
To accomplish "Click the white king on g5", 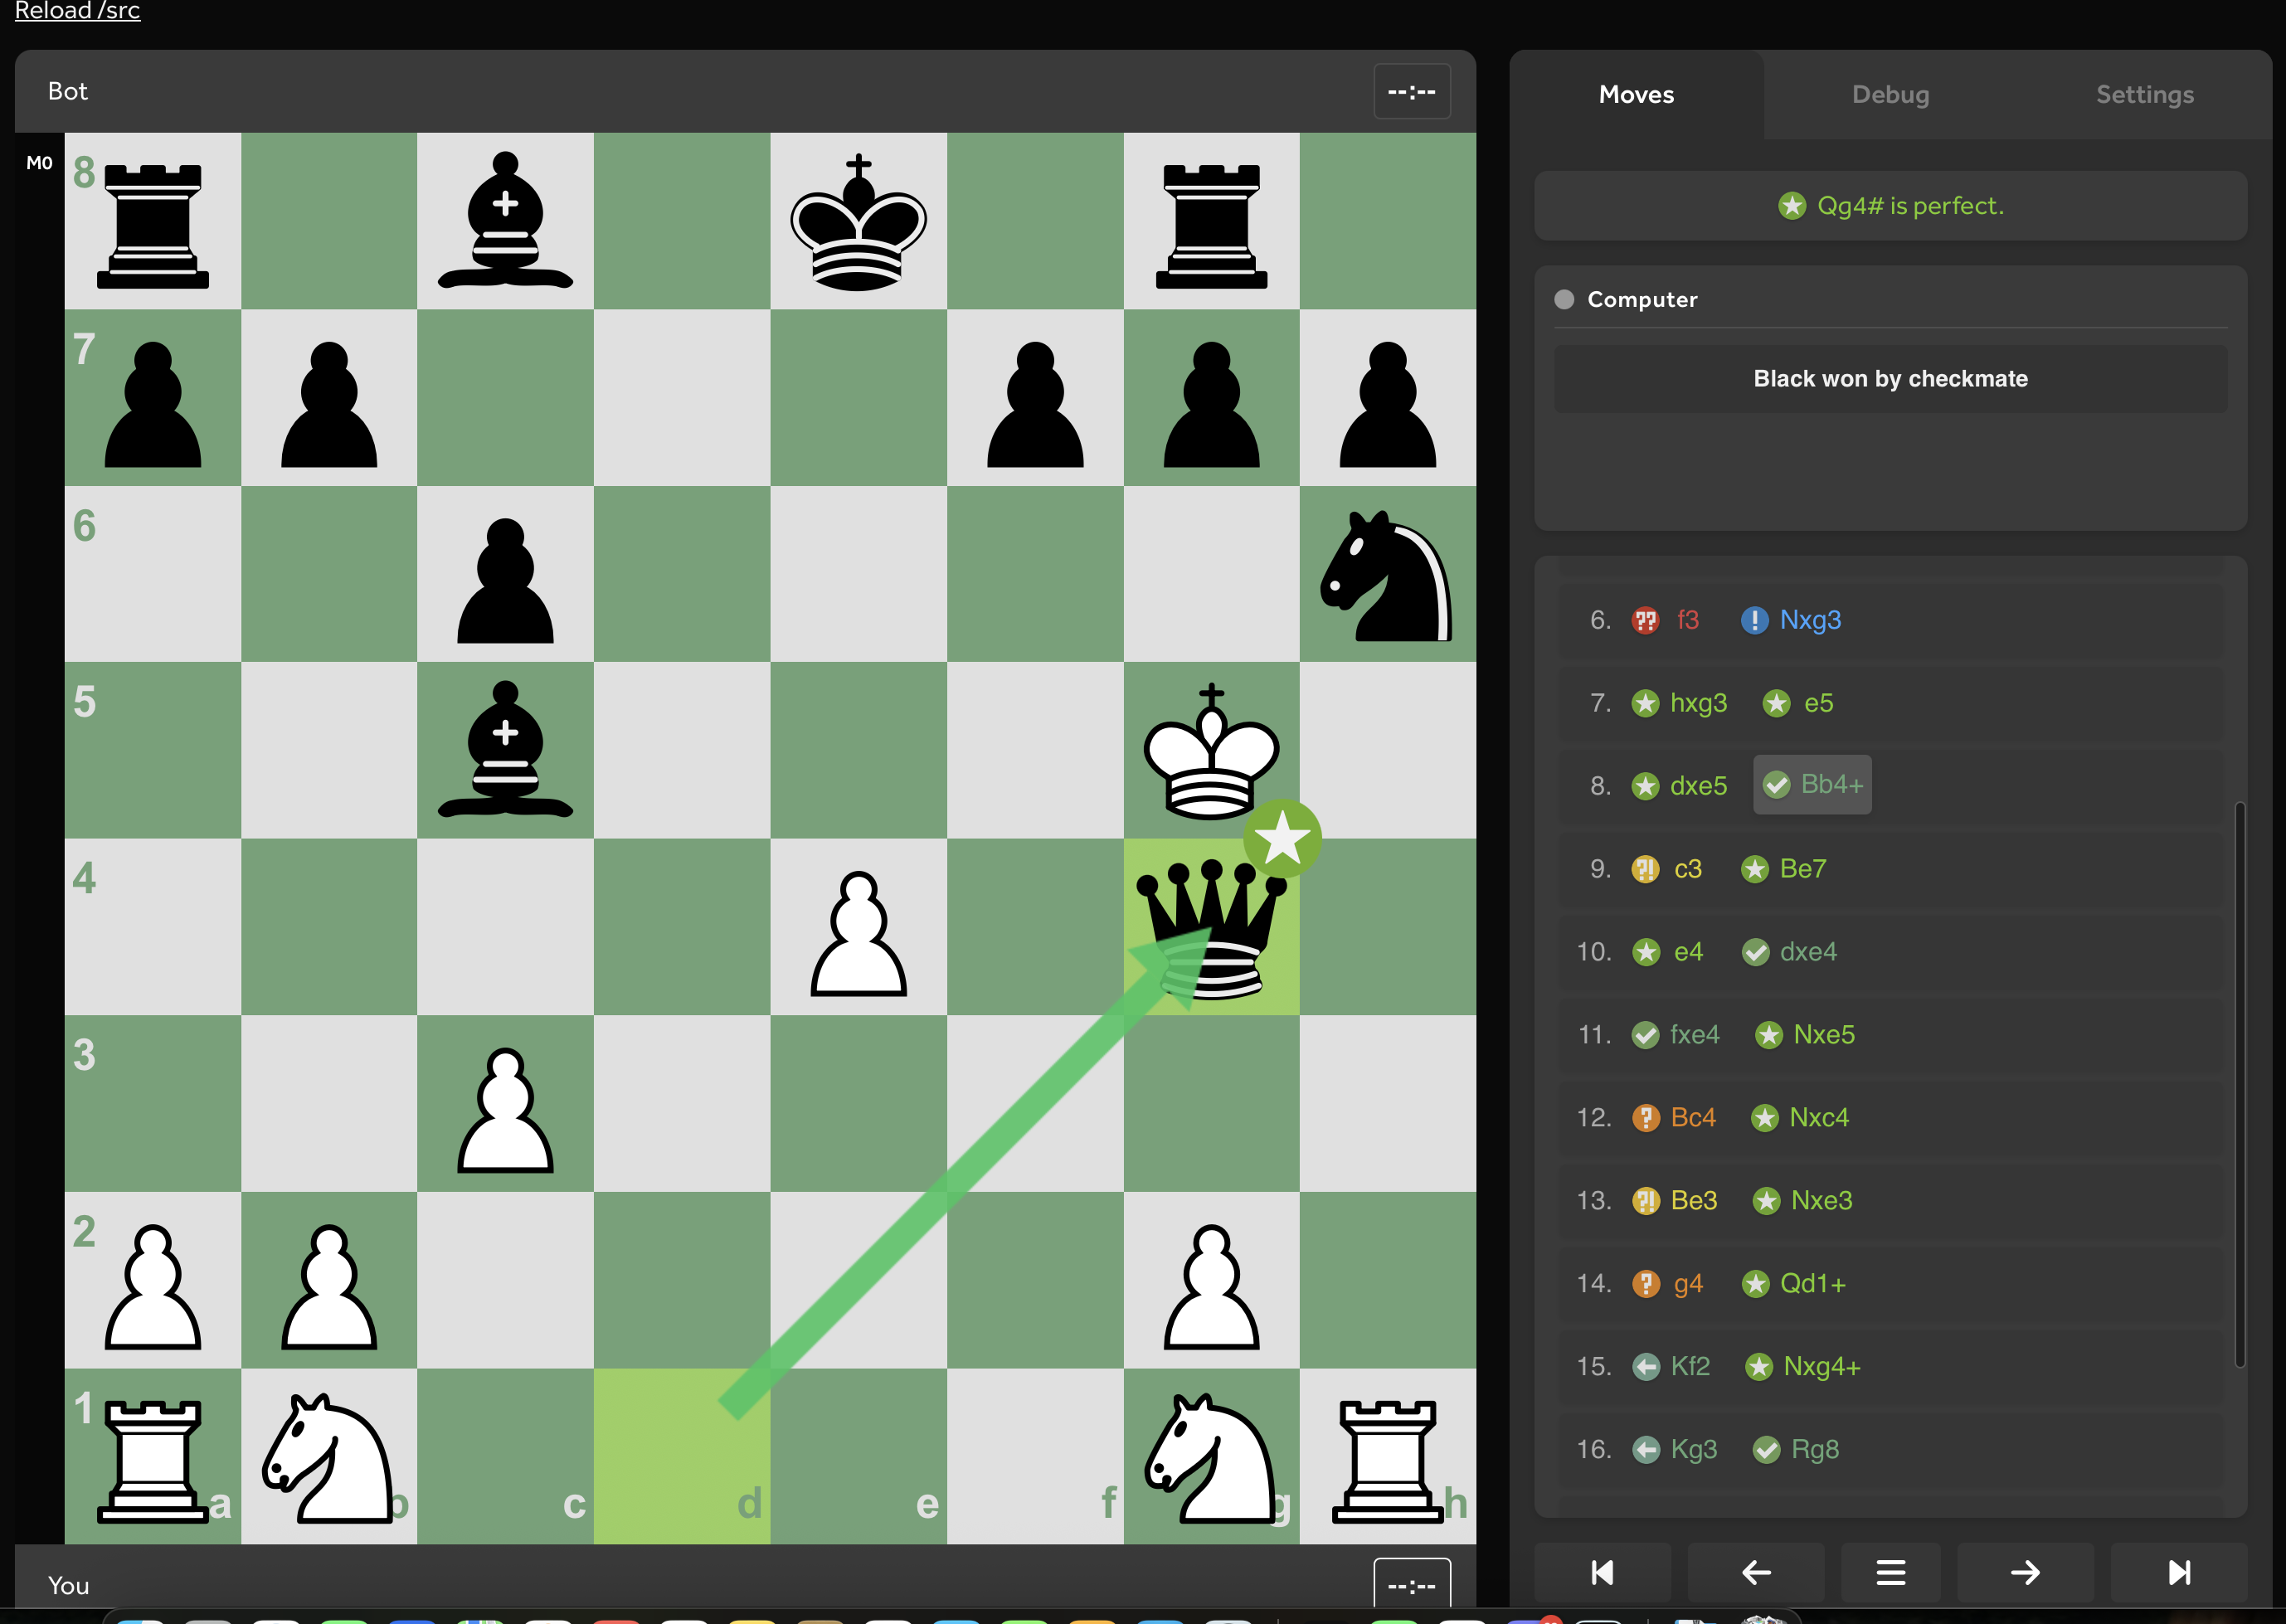I will click(x=1211, y=750).
